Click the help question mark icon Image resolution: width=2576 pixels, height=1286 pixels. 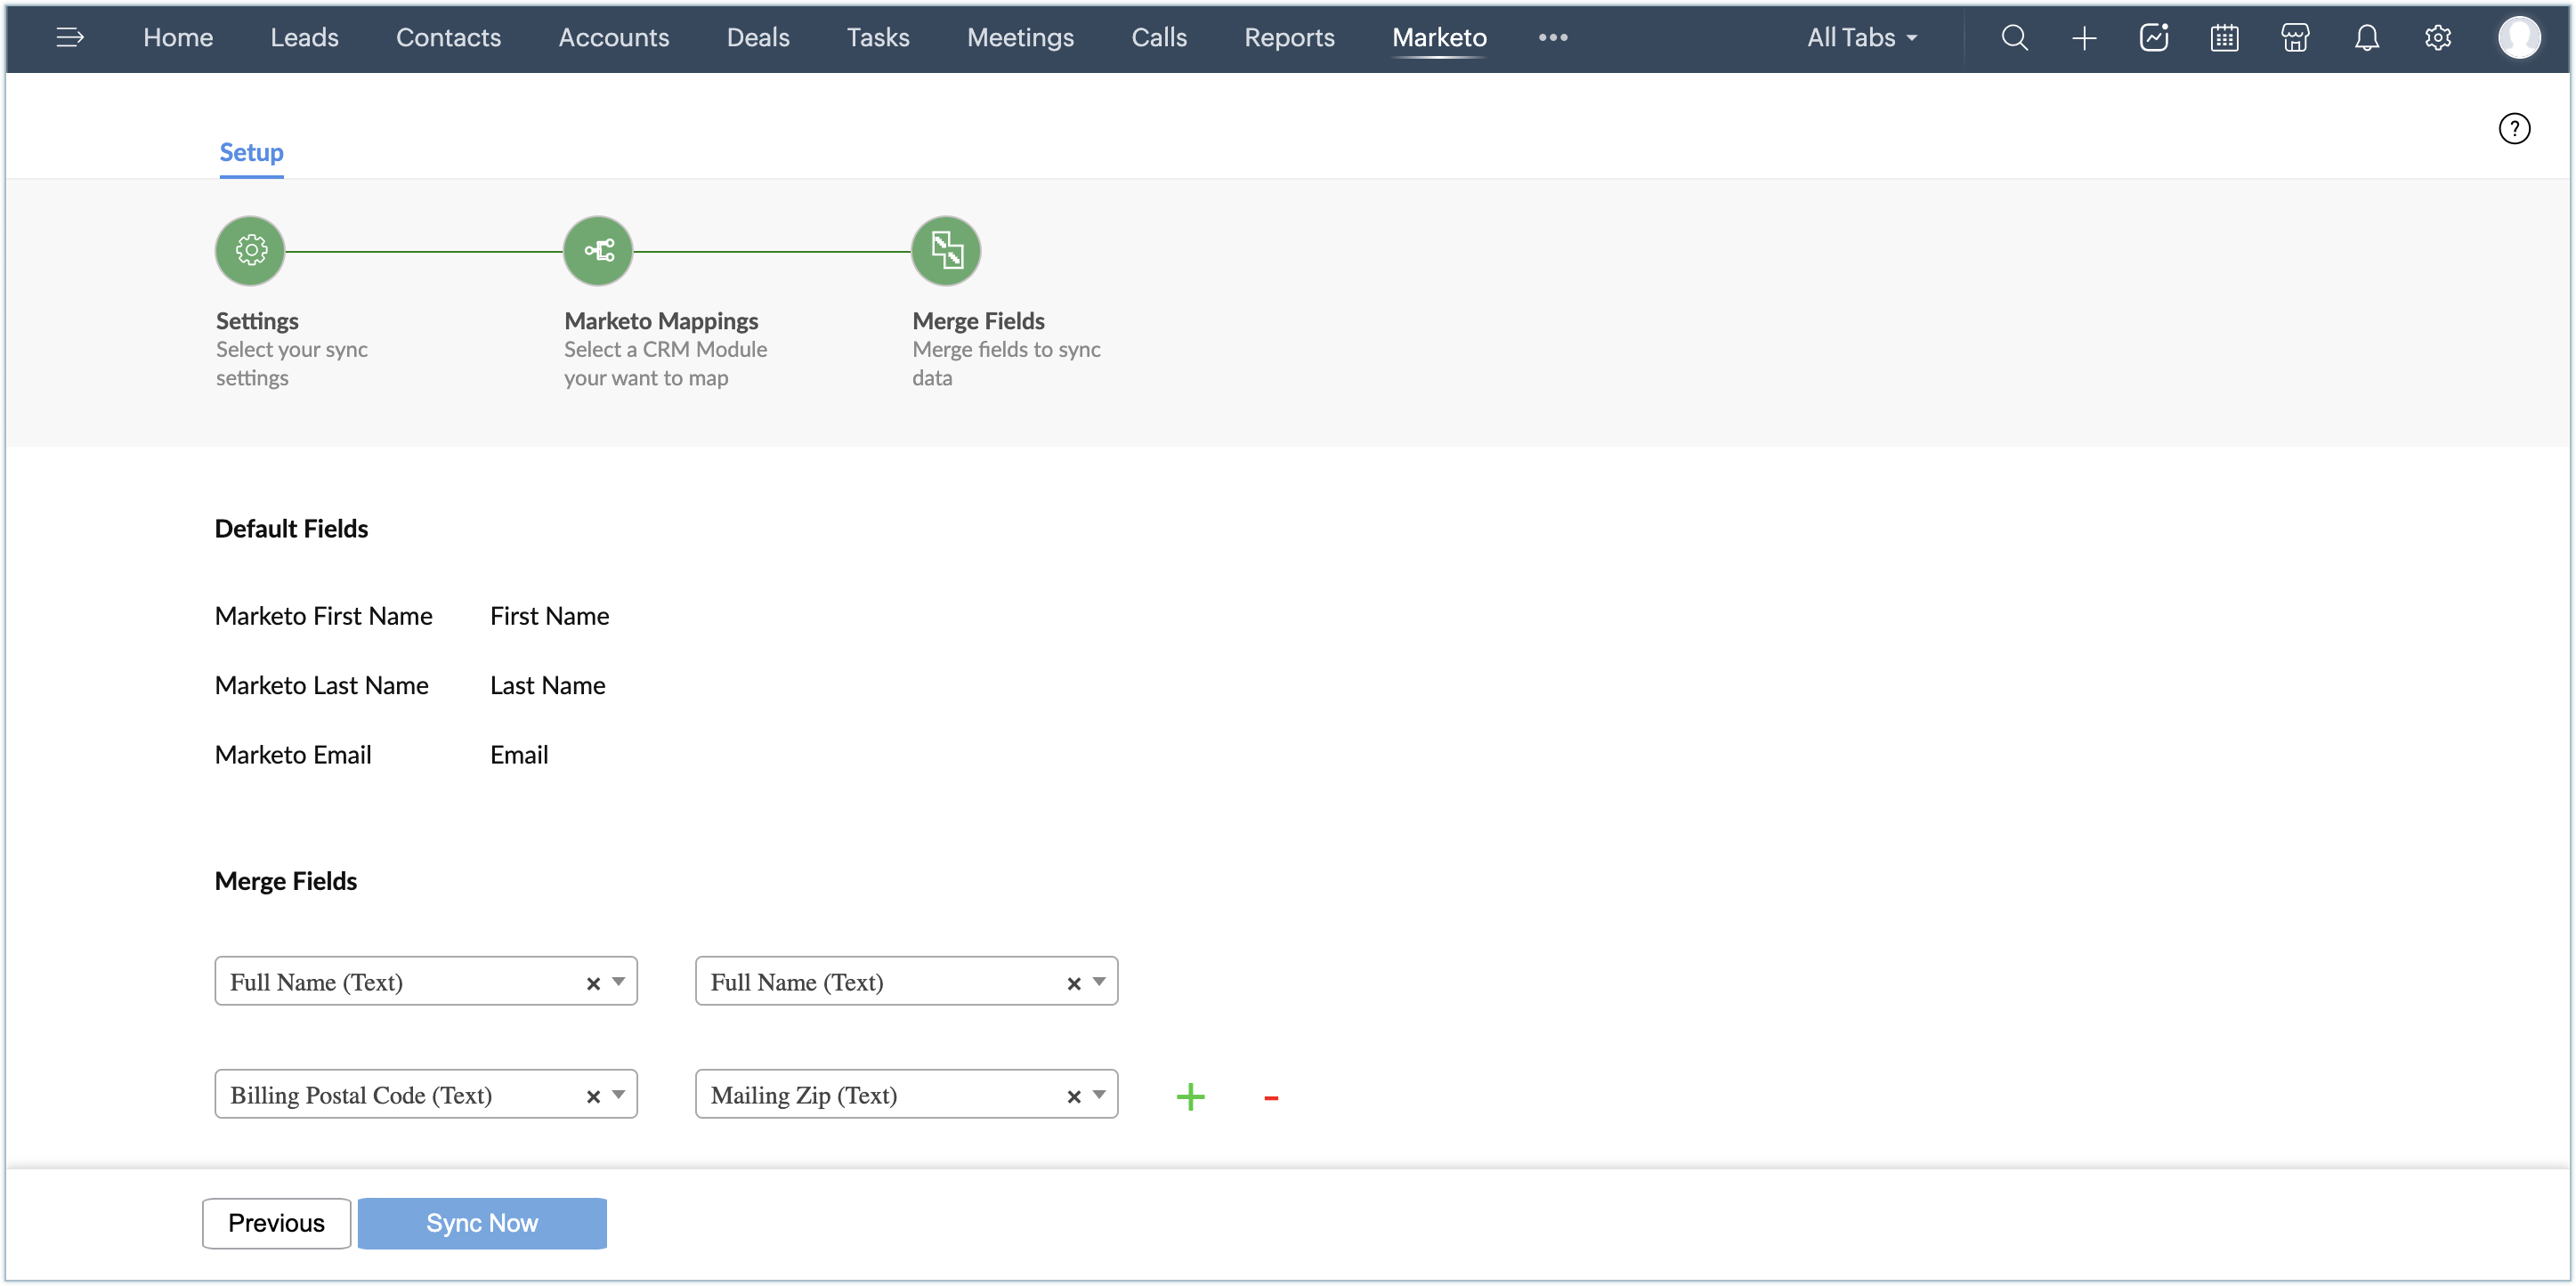click(2514, 128)
